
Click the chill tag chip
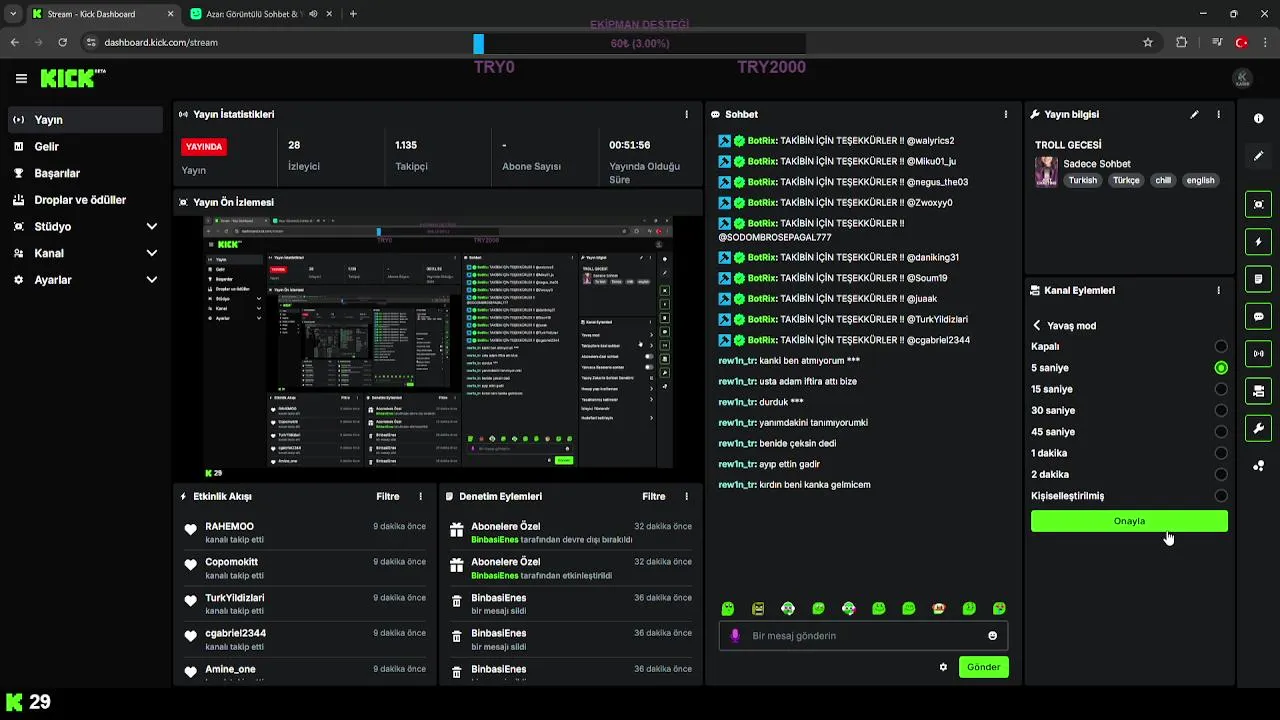1163,180
